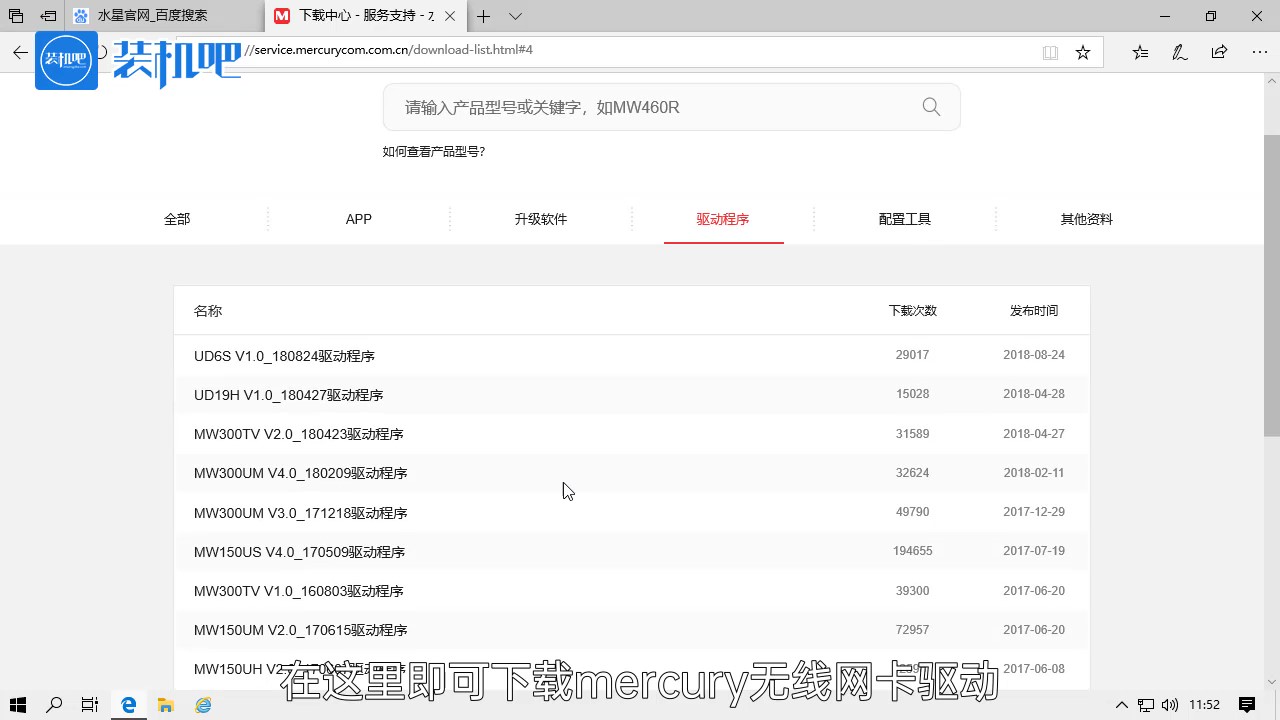Click the search magnifier in the product search box
1280x720 pixels.
point(930,107)
